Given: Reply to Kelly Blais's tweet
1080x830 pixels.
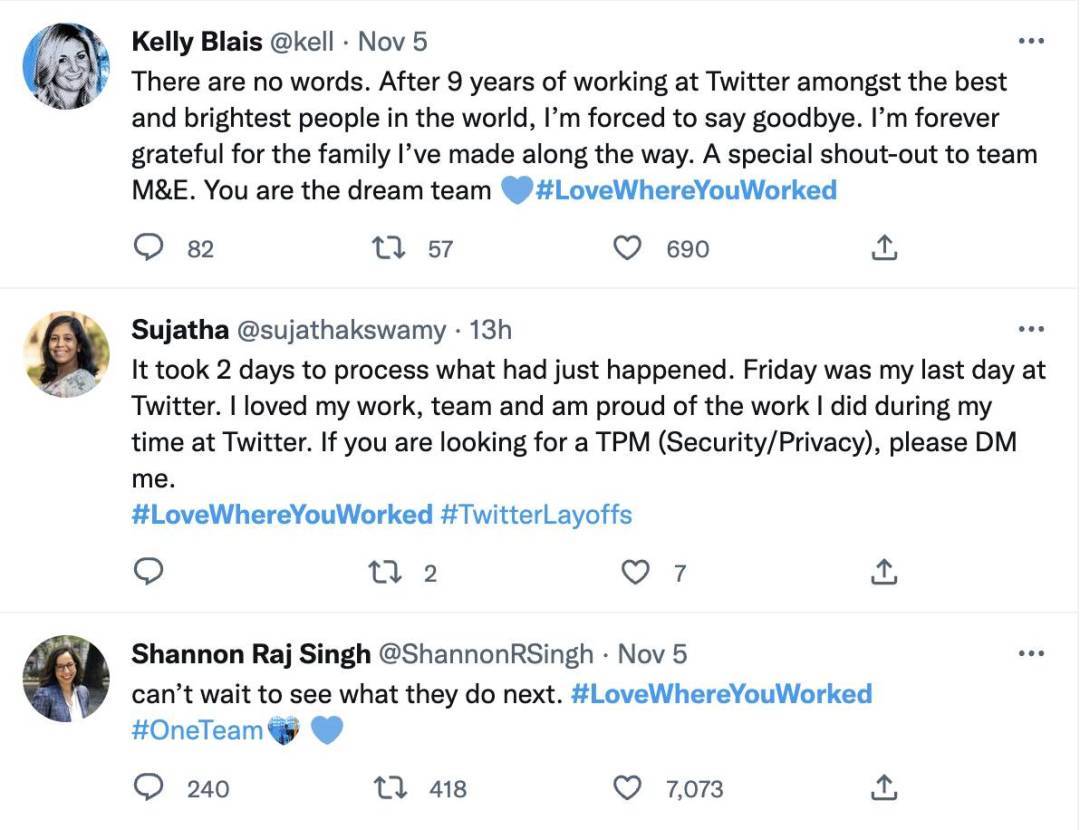Looking at the screenshot, I should (x=148, y=247).
